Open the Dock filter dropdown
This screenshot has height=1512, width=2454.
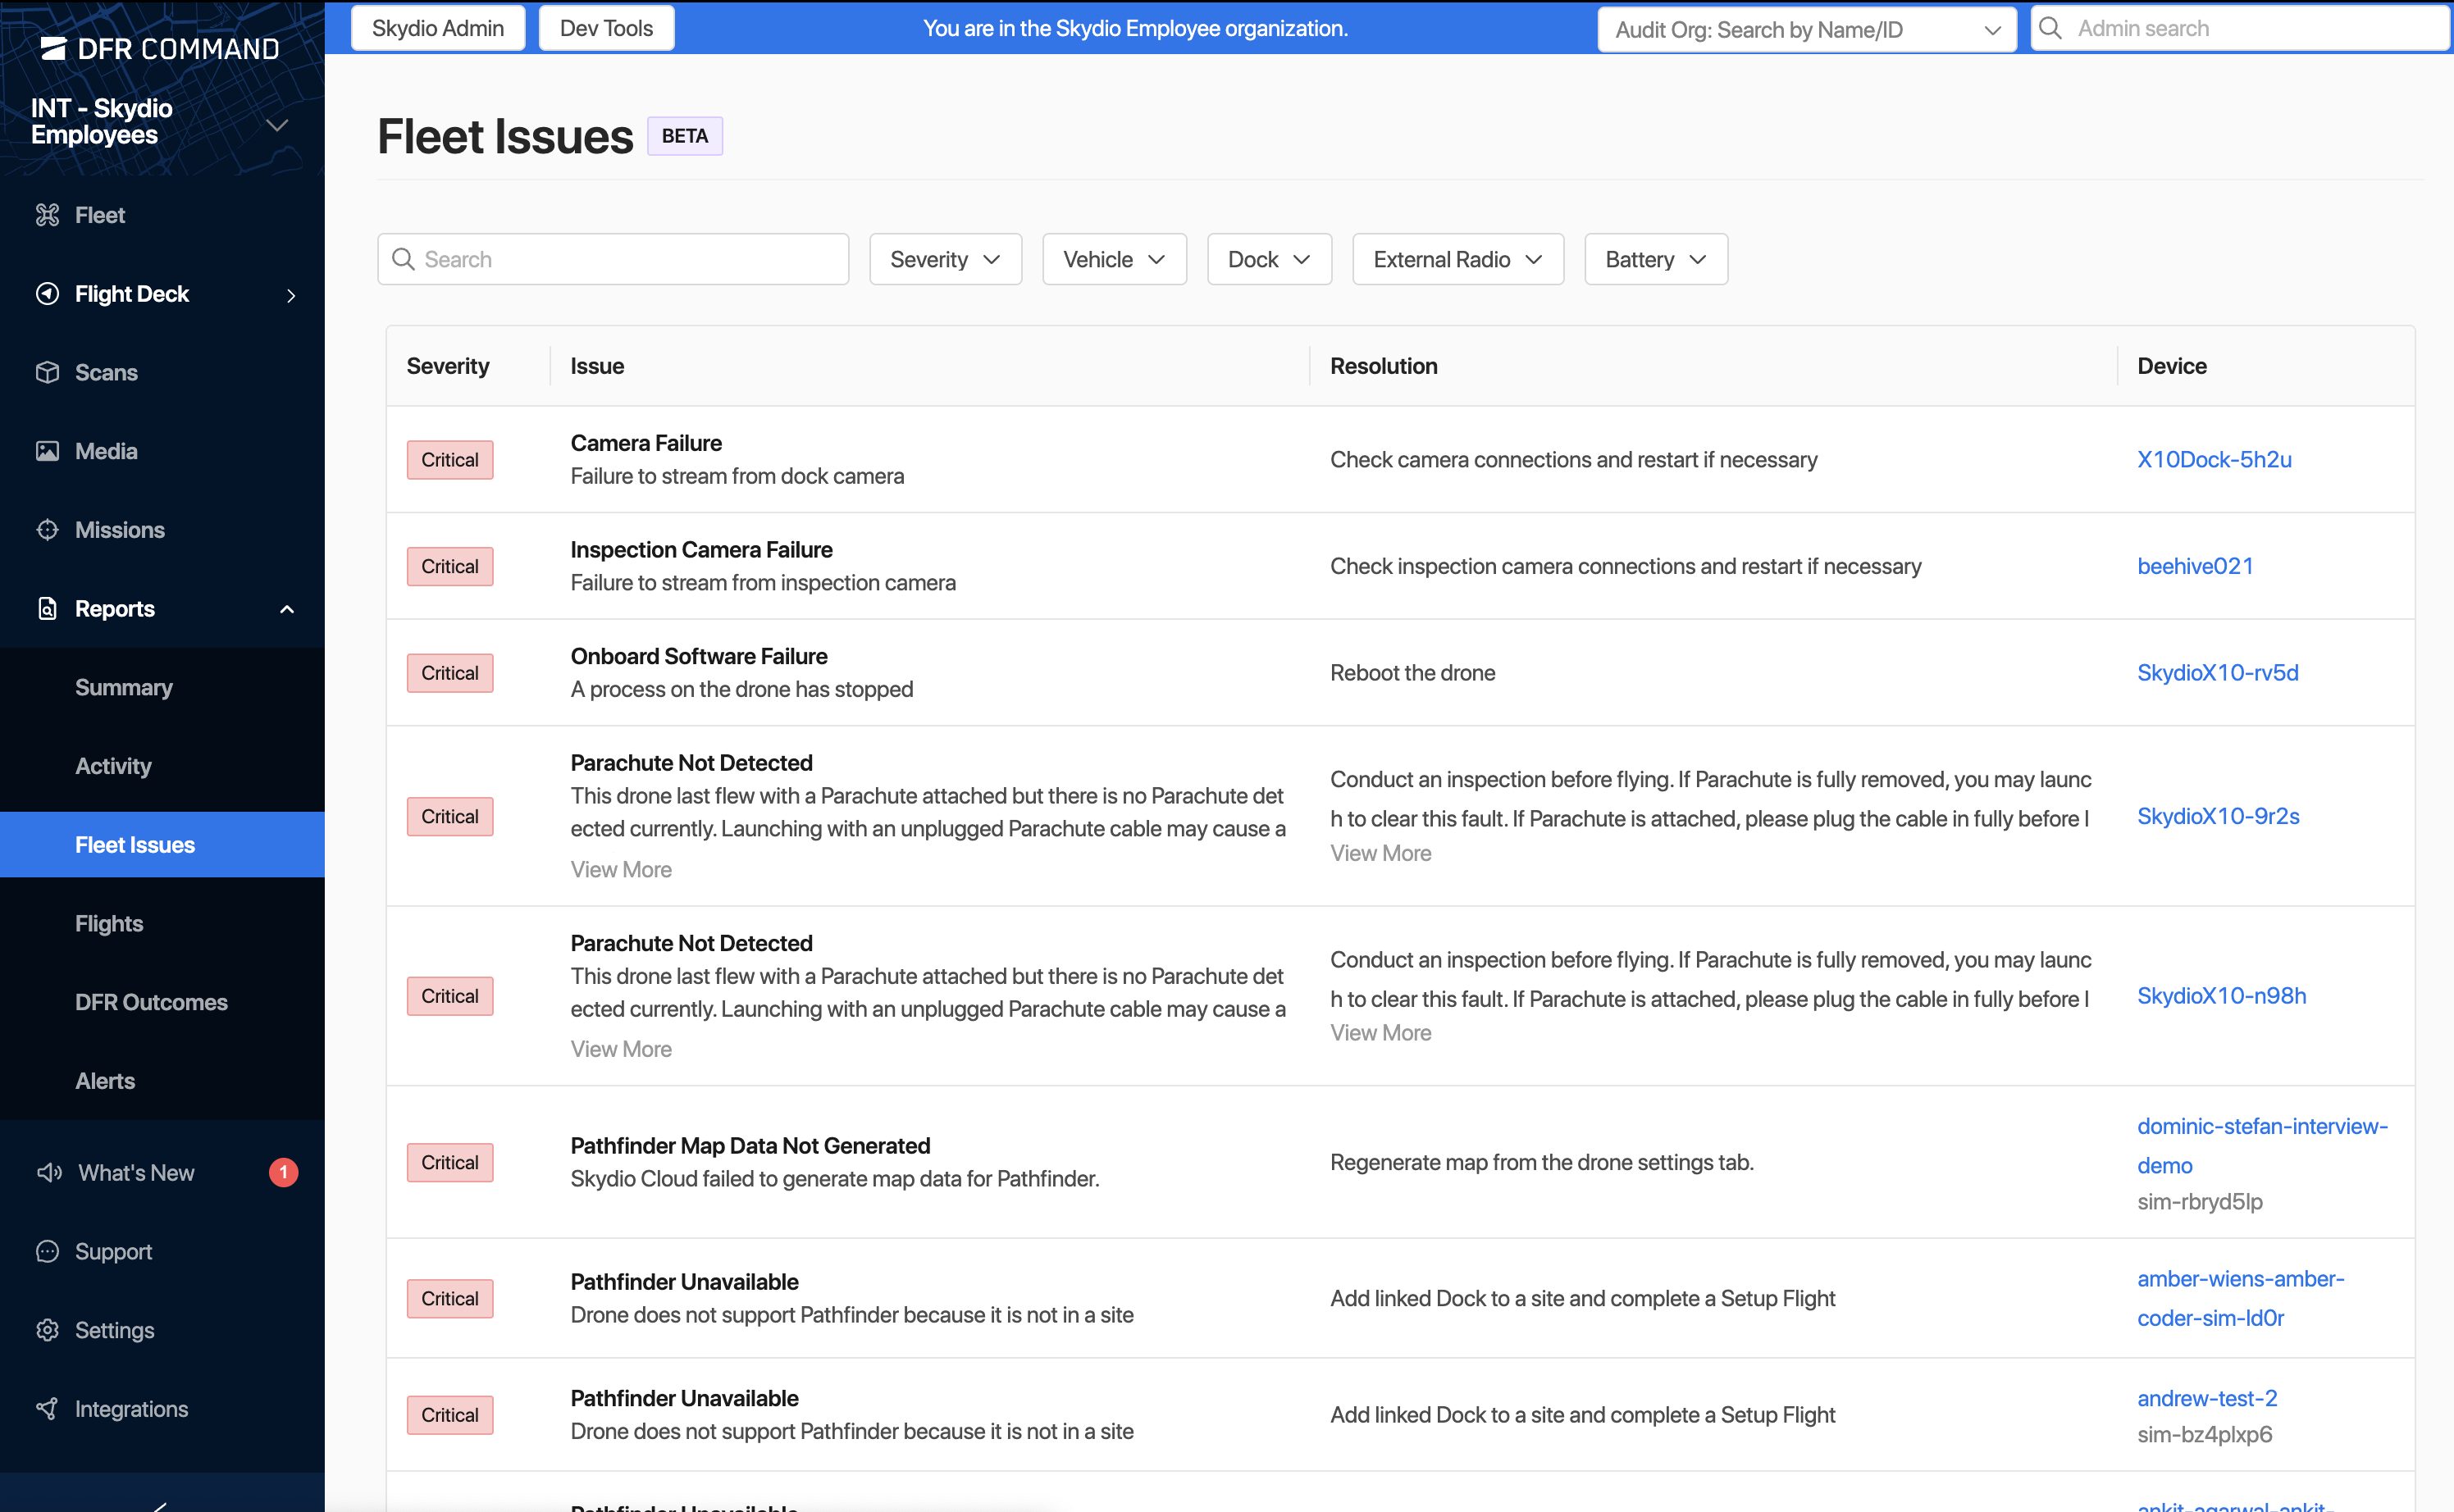(x=1269, y=259)
